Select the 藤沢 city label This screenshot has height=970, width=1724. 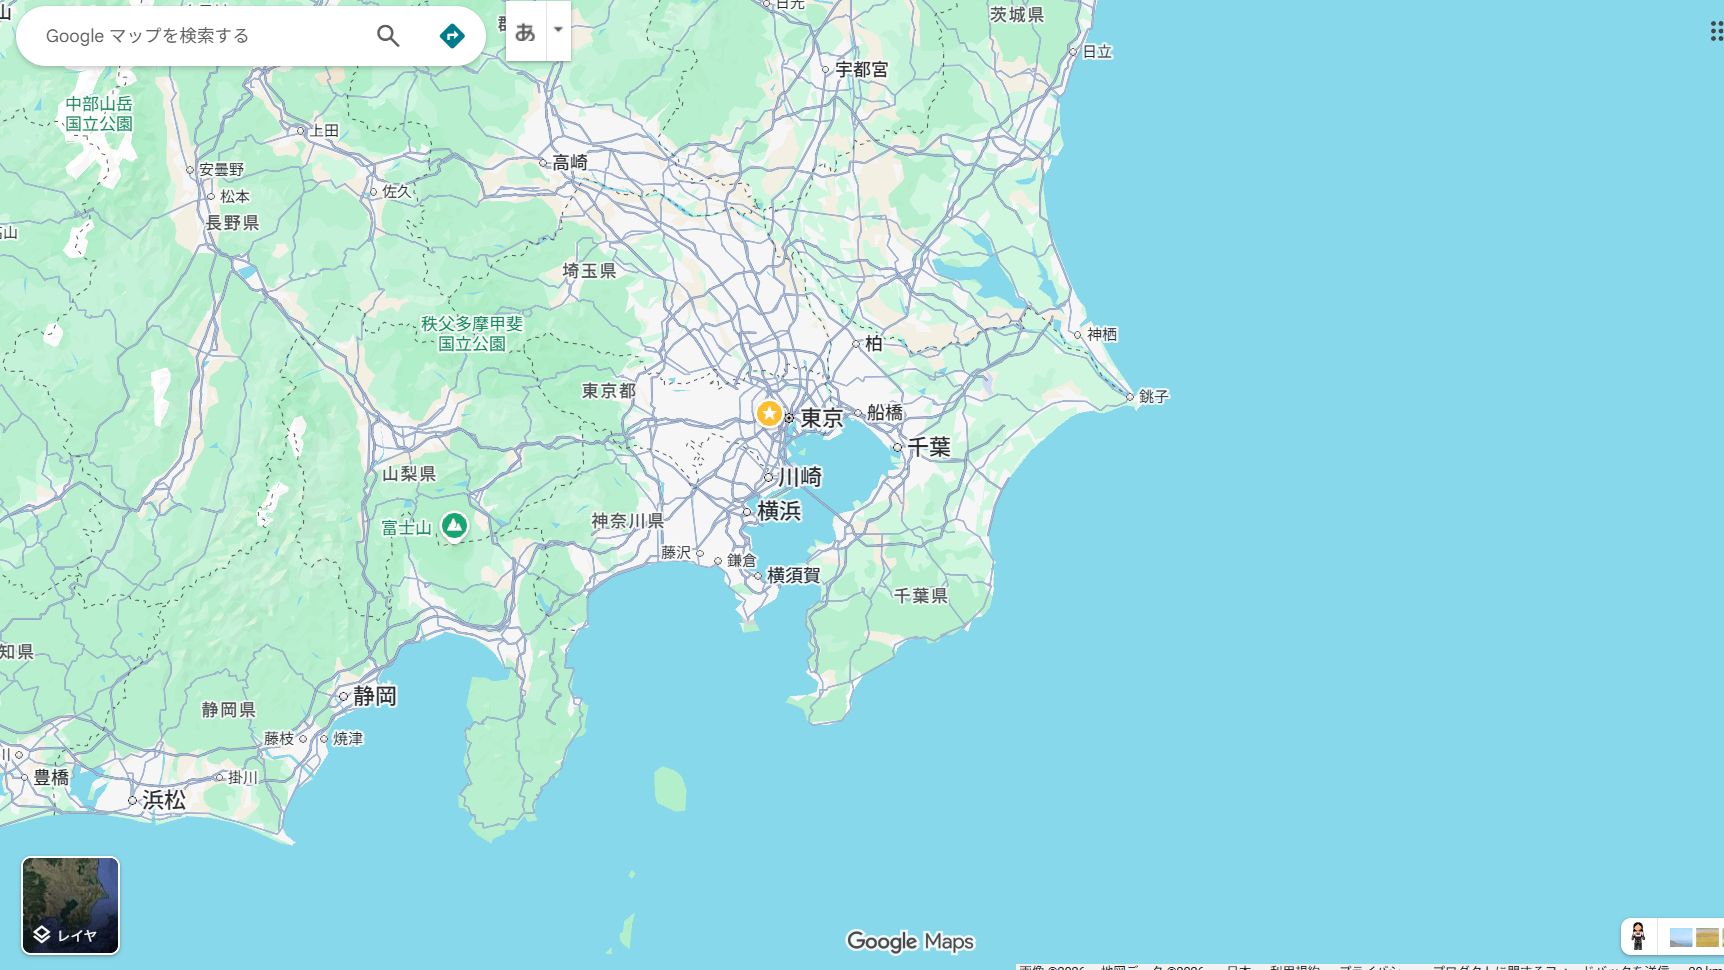(676, 552)
